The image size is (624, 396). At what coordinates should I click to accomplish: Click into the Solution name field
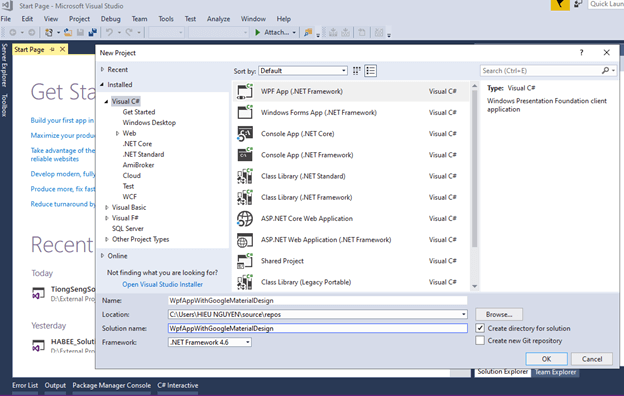coord(317,328)
